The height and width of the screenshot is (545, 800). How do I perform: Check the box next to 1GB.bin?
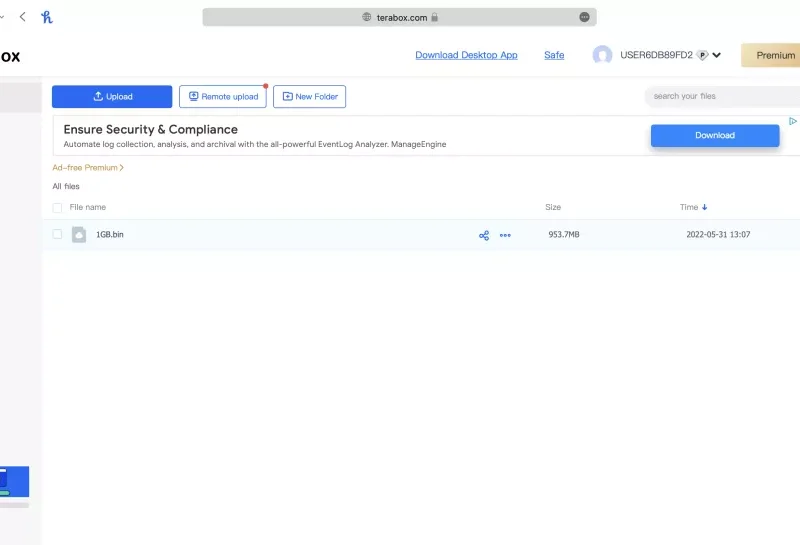coord(57,235)
